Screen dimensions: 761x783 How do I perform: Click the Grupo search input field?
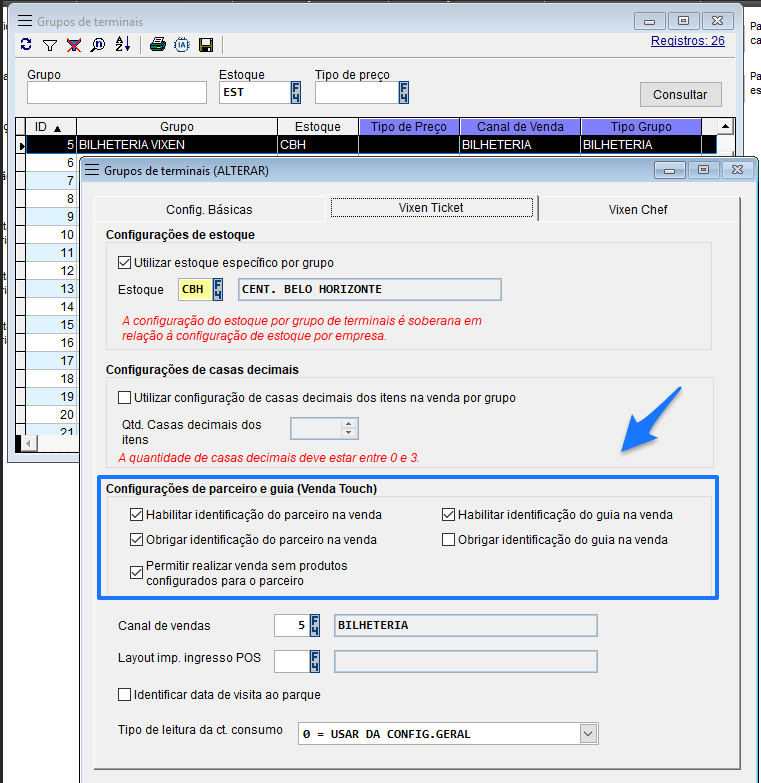tap(117, 93)
